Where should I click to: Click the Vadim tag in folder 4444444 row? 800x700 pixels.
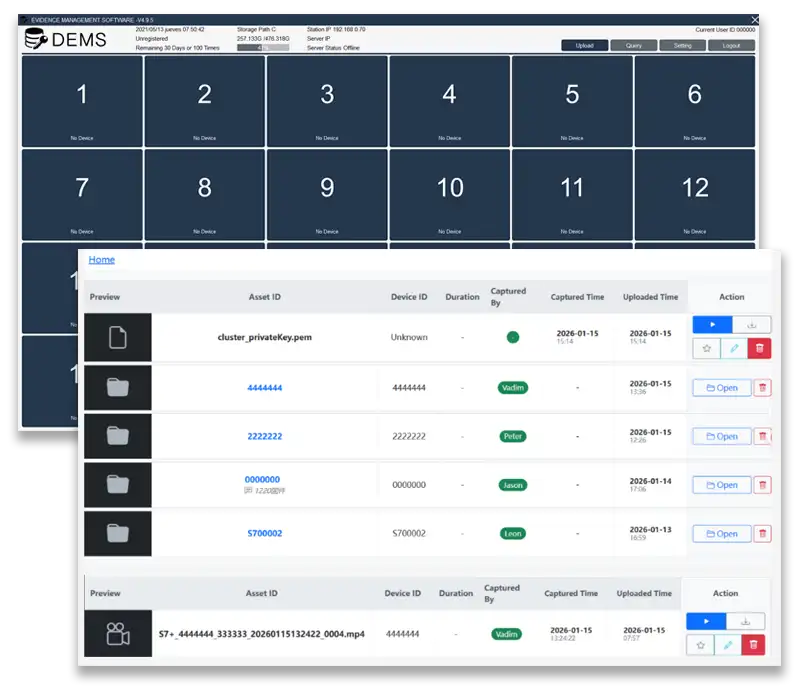513,388
